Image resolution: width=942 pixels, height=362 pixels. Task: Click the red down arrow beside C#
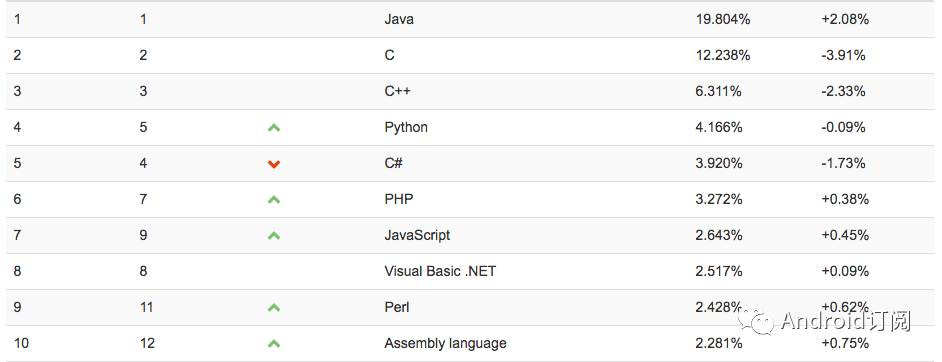274,164
